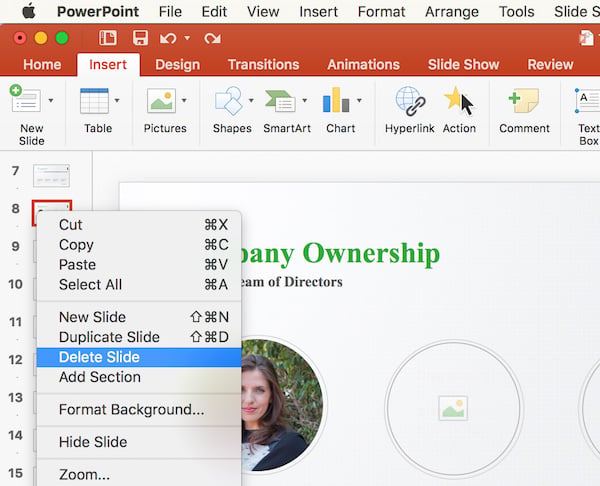The height and width of the screenshot is (486, 600).
Task: Switch to the Animations tab
Action: tap(364, 64)
